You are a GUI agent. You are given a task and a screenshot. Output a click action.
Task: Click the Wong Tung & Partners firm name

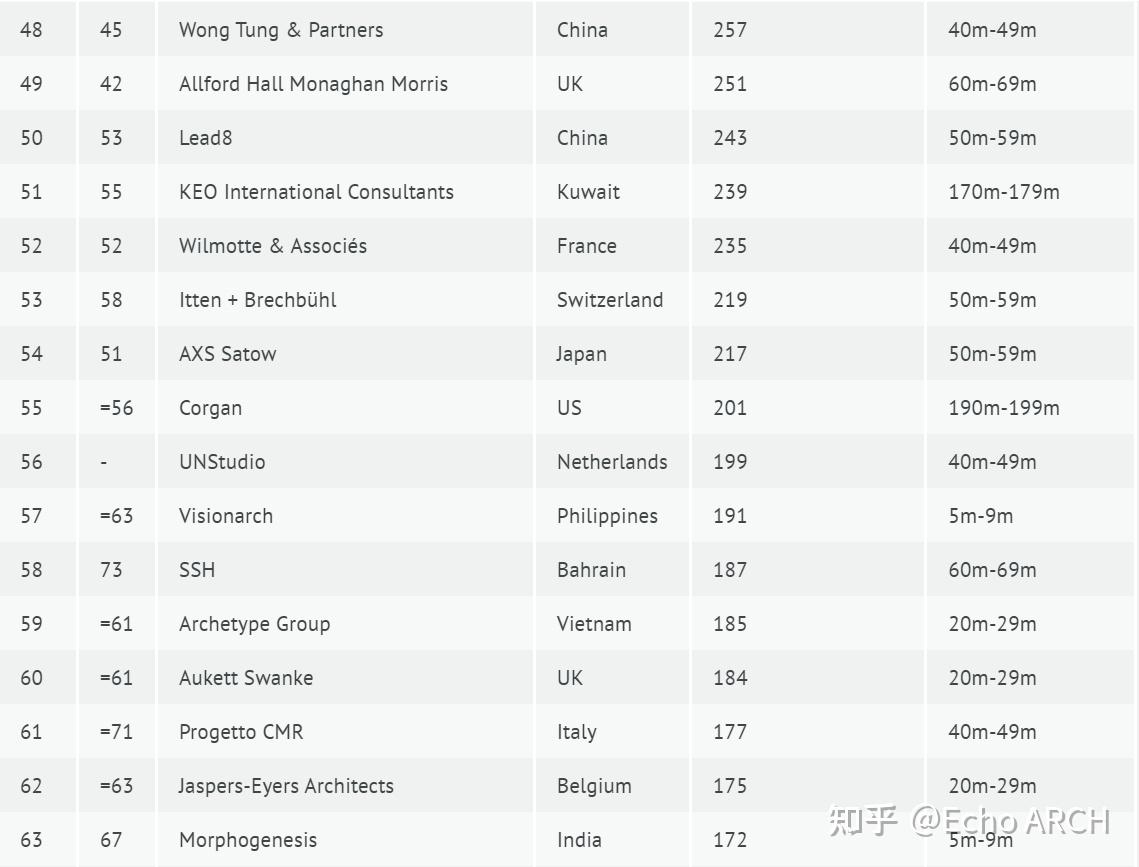(281, 30)
